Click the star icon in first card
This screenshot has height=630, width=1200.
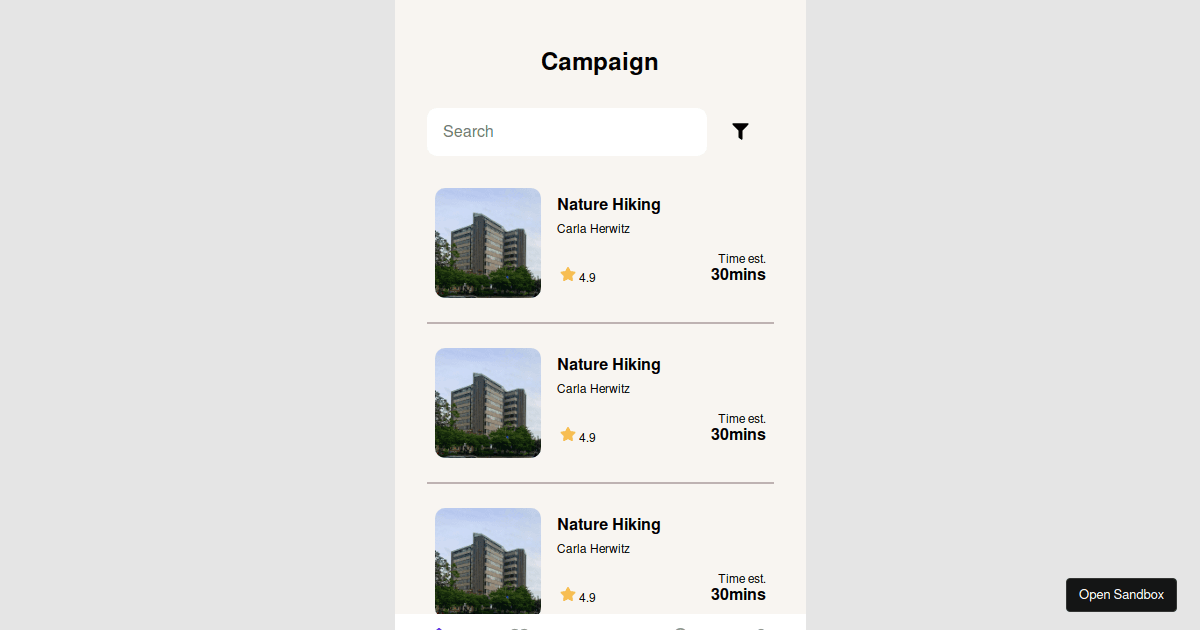(x=568, y=275)
